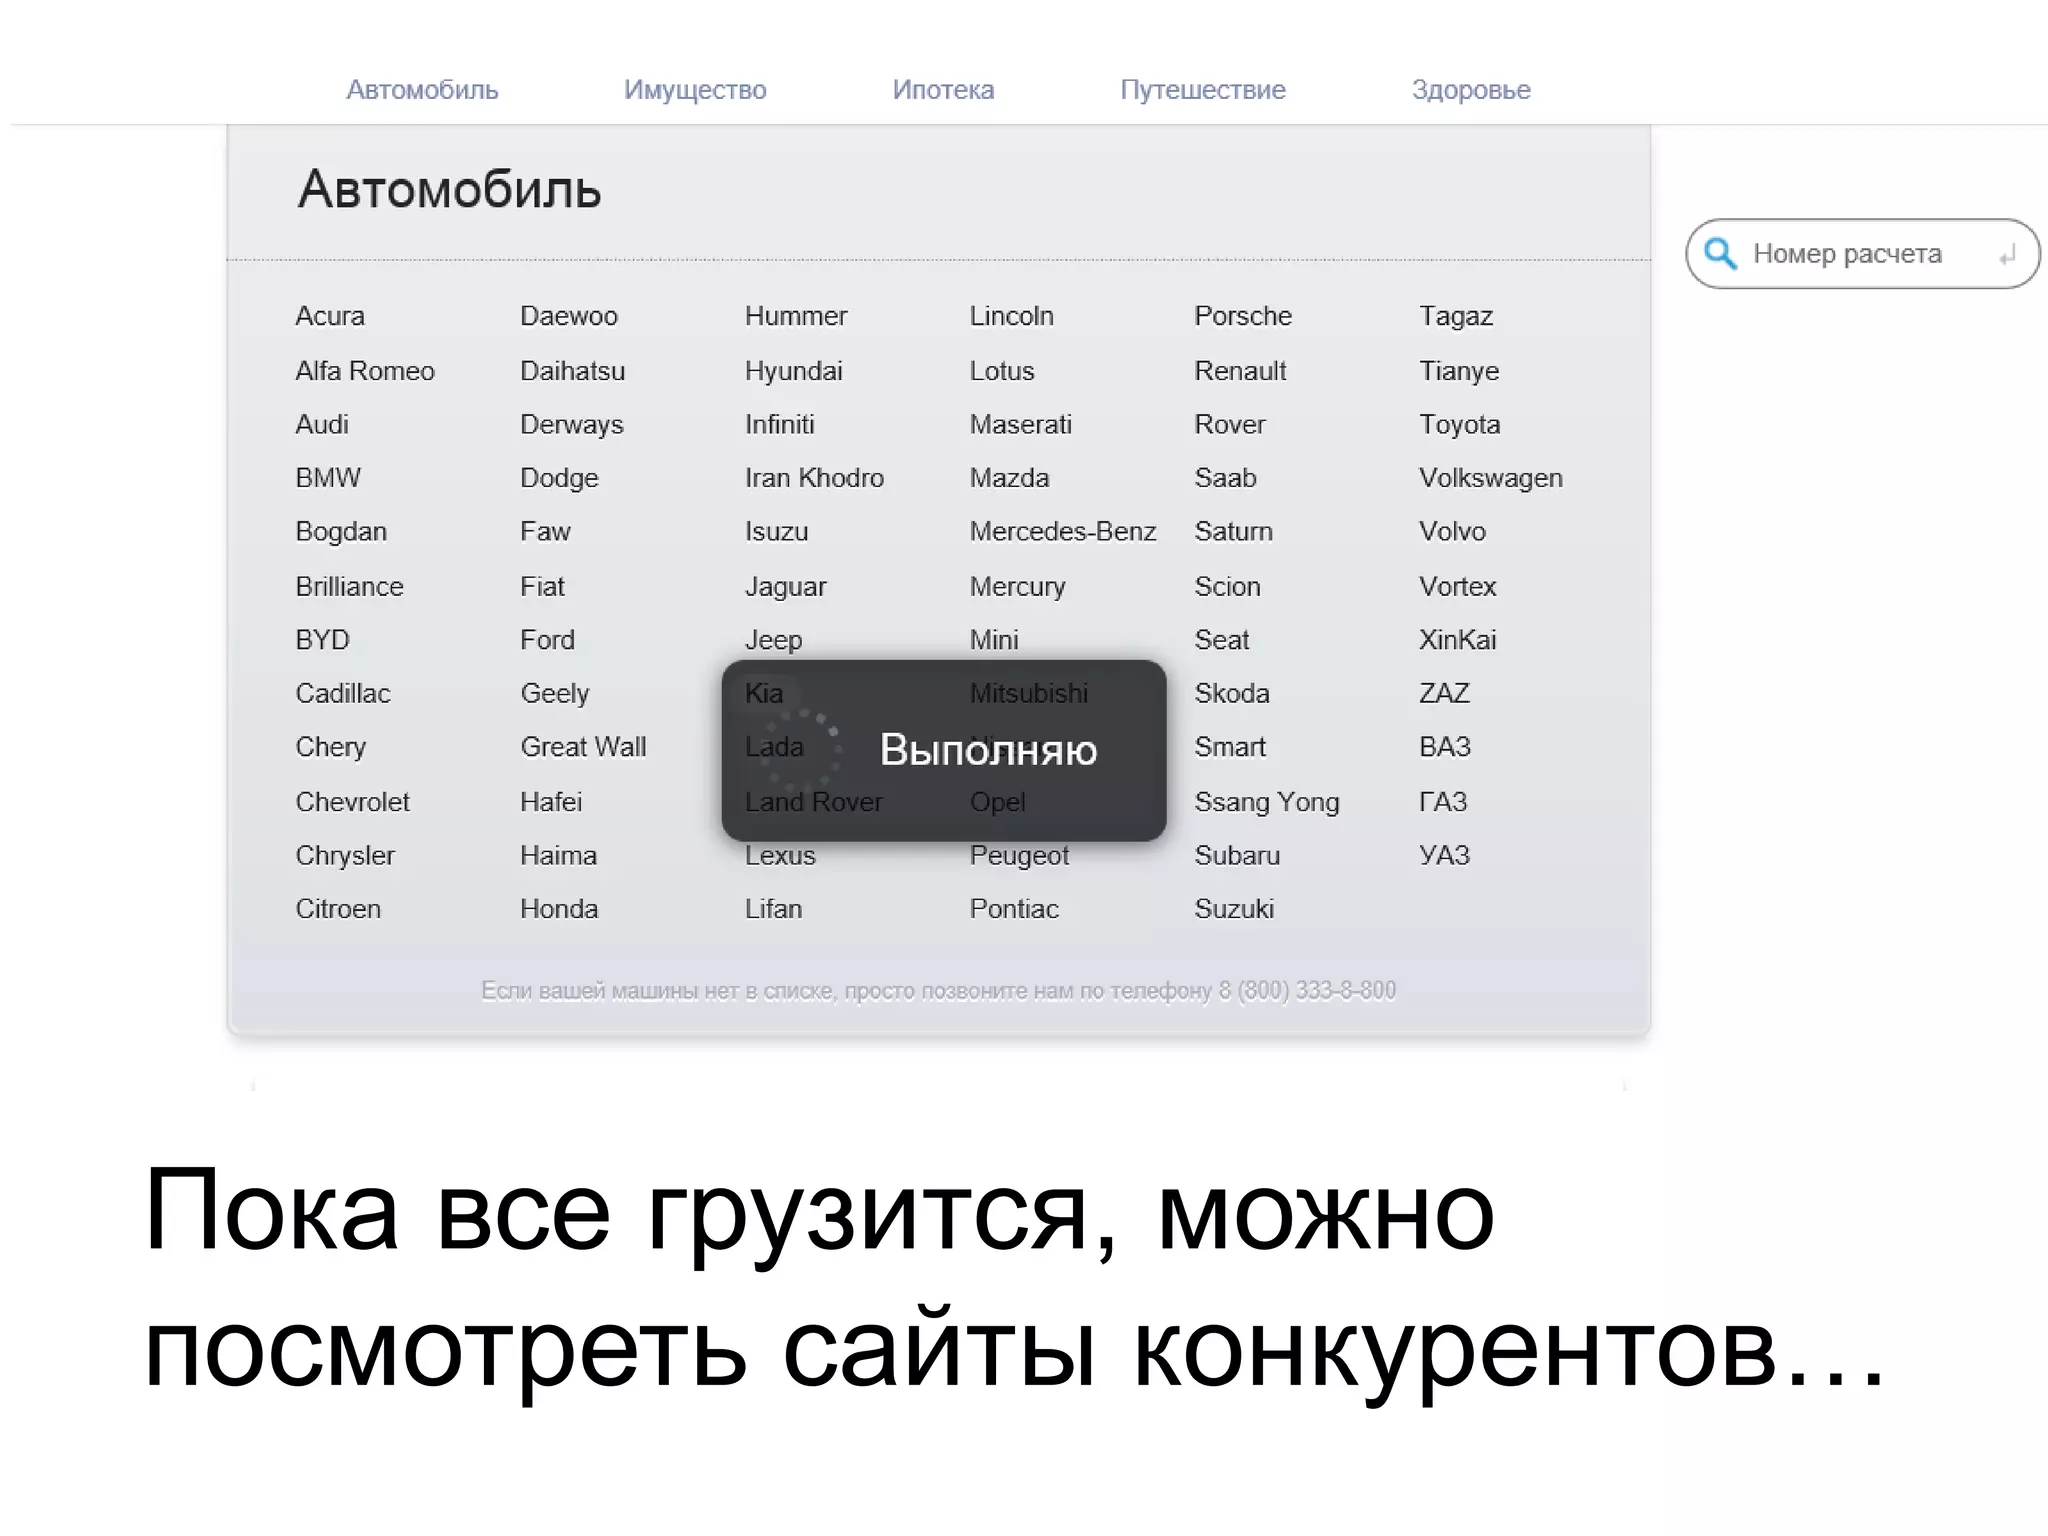Viewport: 2048px width, 1536px height.
Task: Select the Bogdan brand
Action: 341,532
